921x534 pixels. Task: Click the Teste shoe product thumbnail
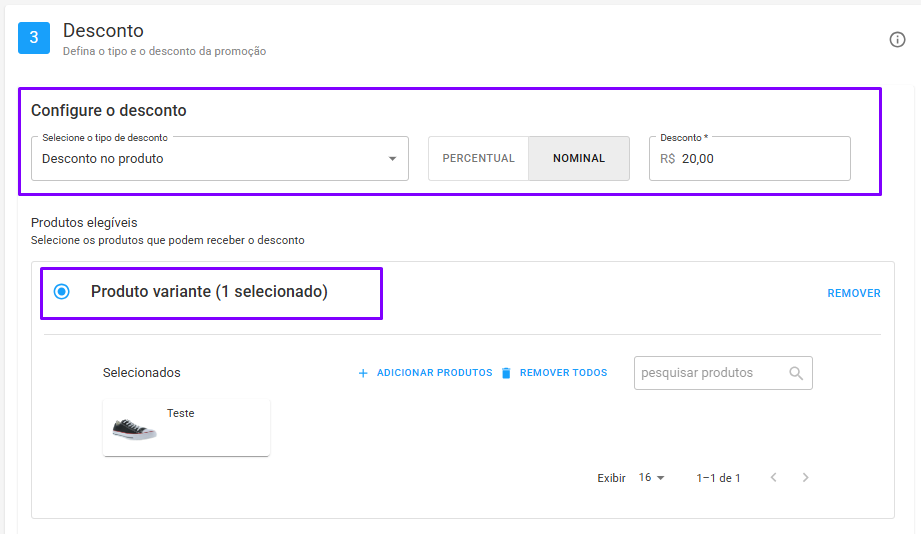tap(135, 429)
